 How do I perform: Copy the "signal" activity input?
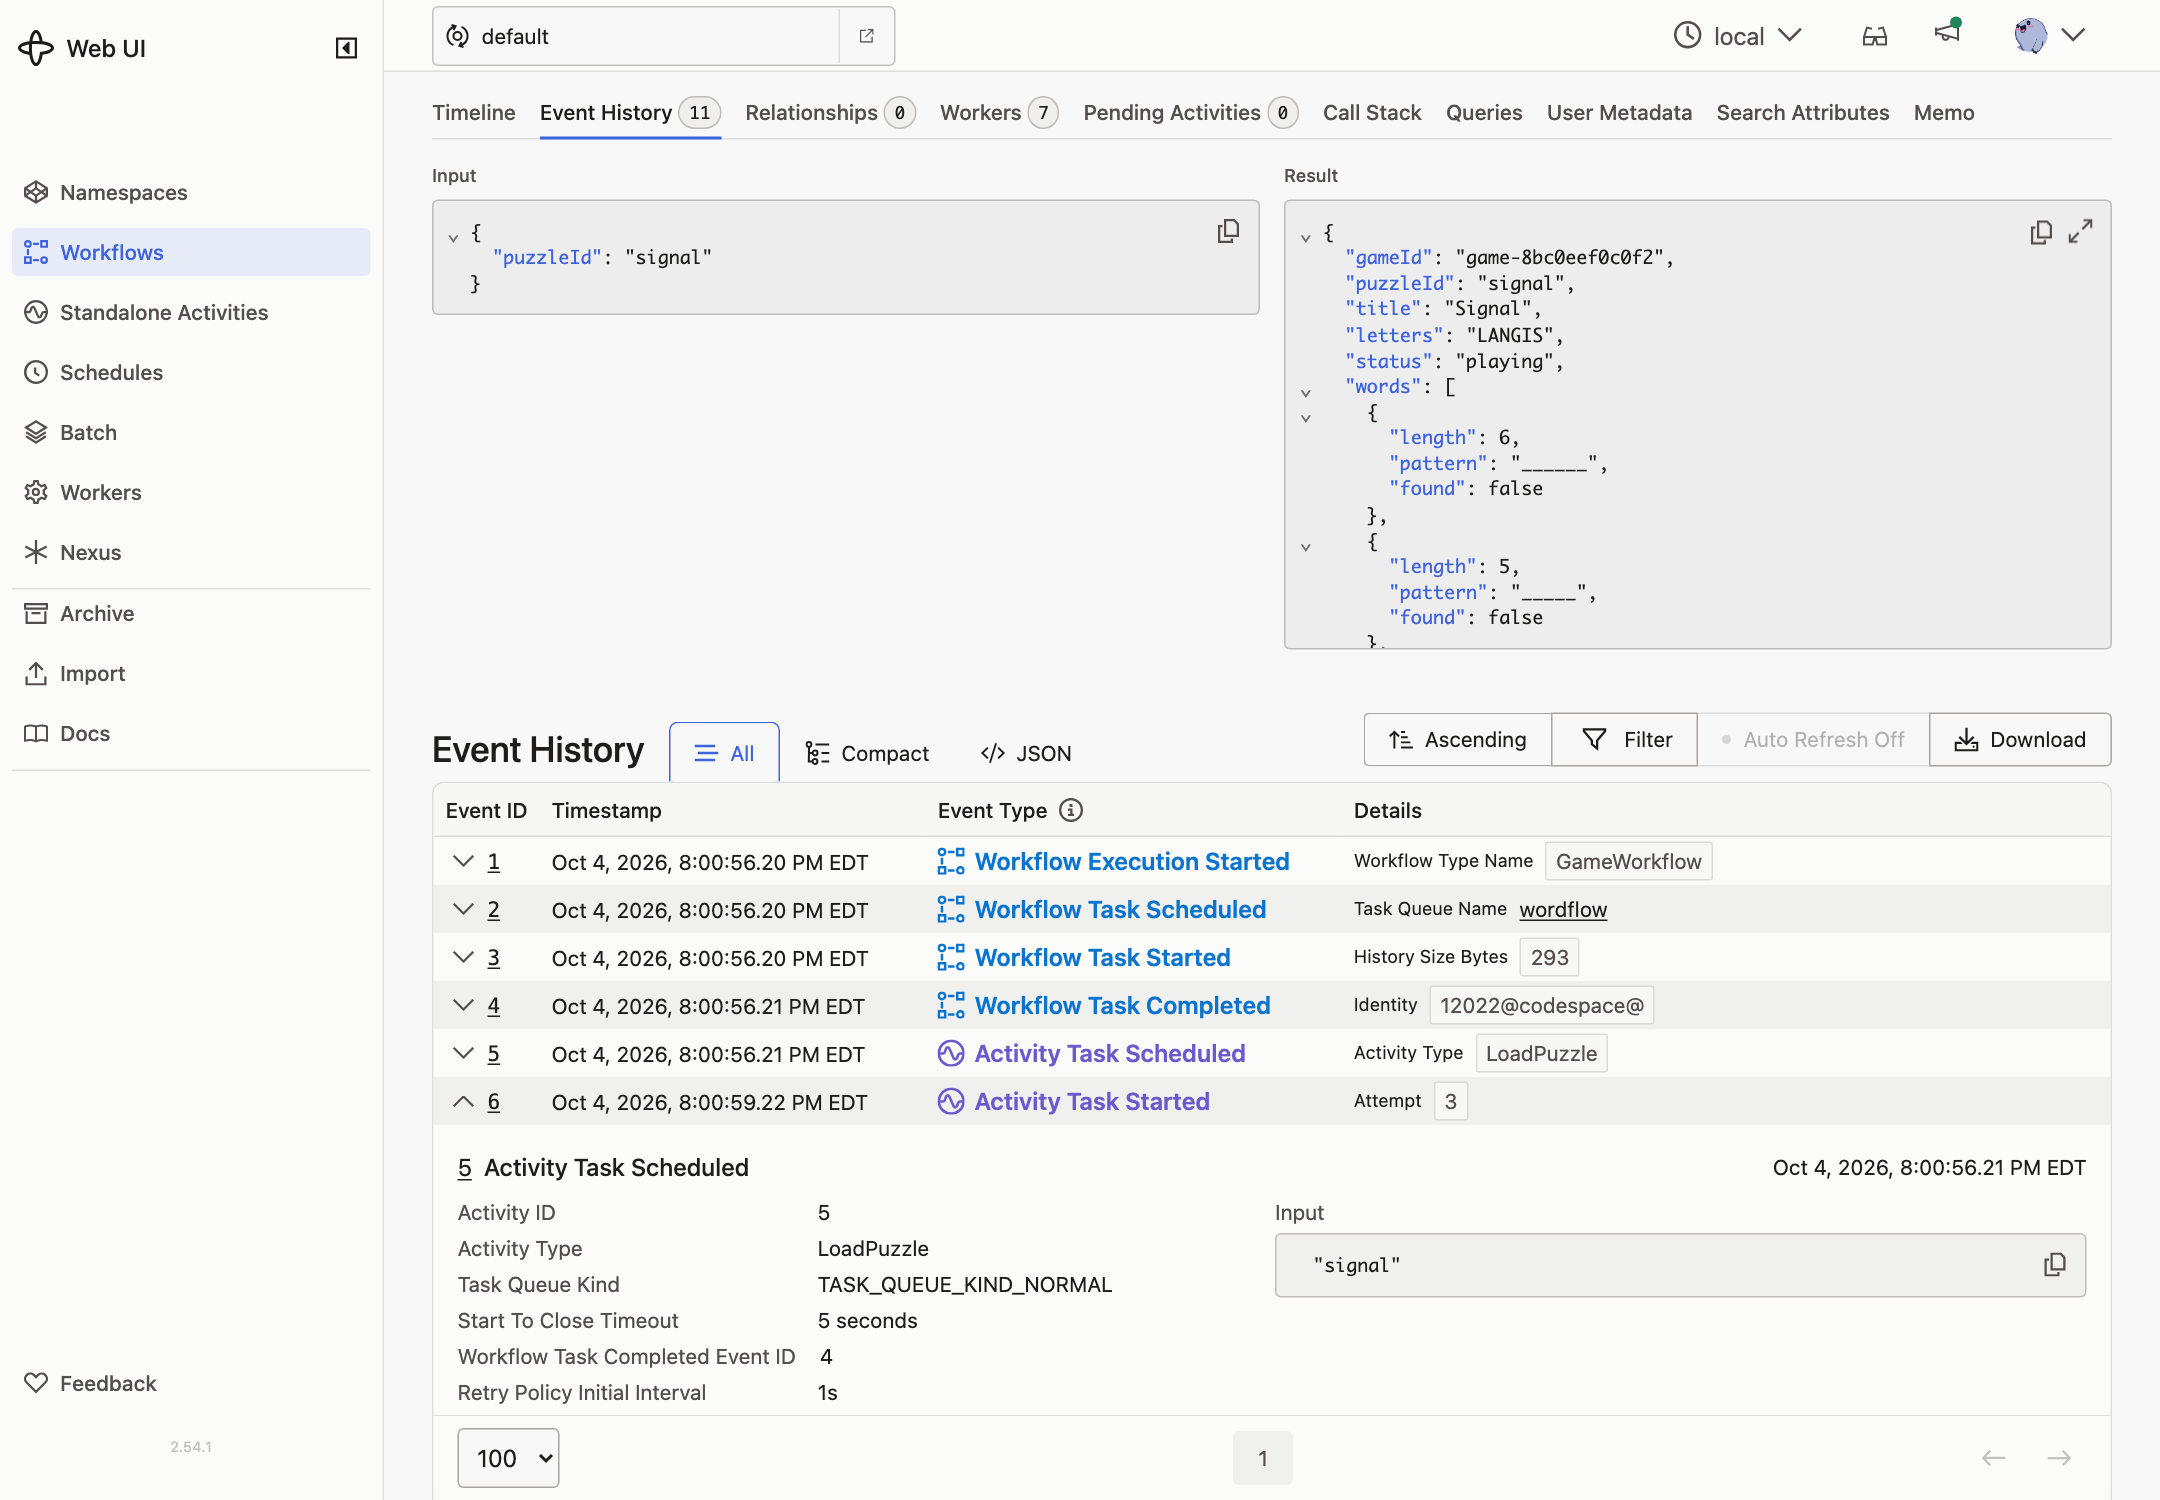tap(2054, 1265)
